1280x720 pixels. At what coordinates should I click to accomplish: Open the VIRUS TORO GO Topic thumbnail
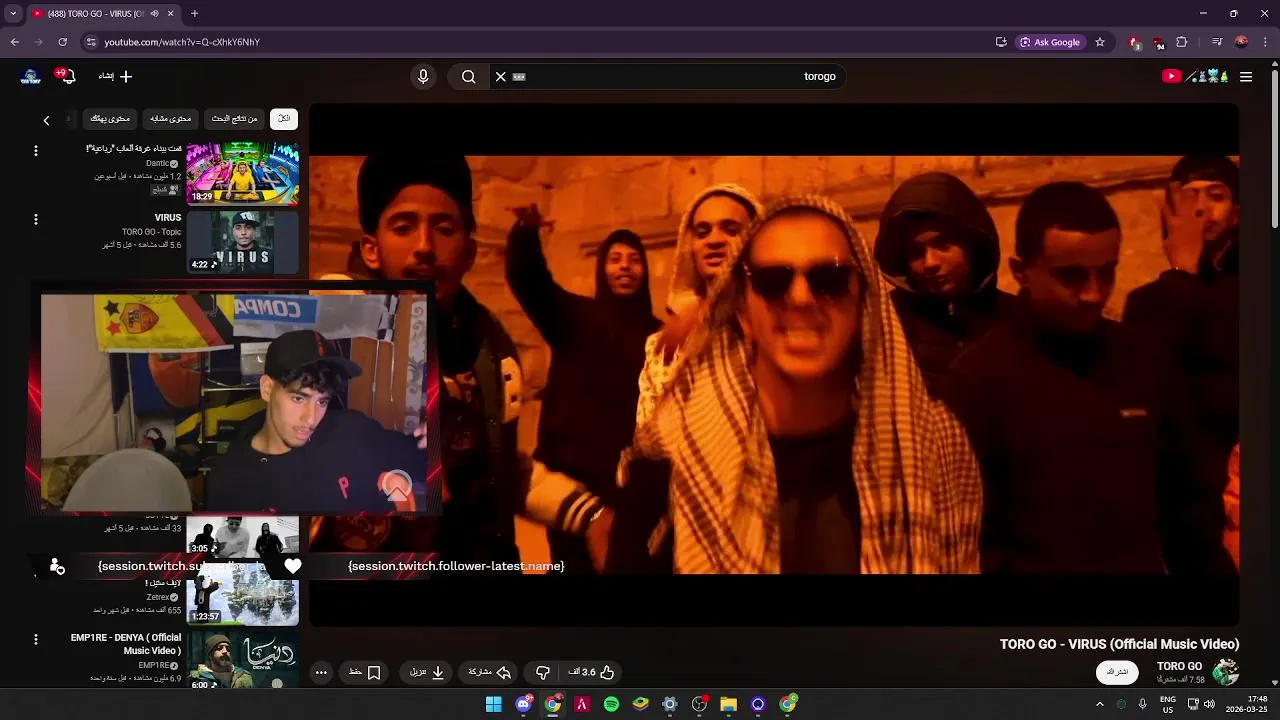coord(243,242)
